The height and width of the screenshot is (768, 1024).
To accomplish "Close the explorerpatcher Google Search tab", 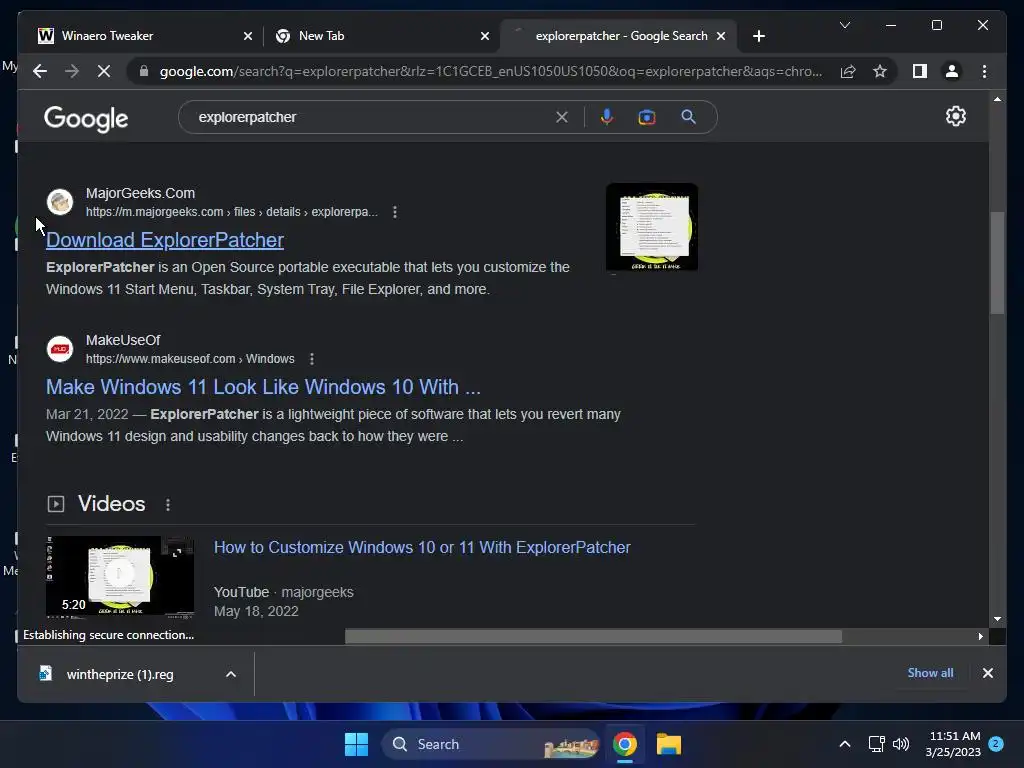I will pos(721,37).
